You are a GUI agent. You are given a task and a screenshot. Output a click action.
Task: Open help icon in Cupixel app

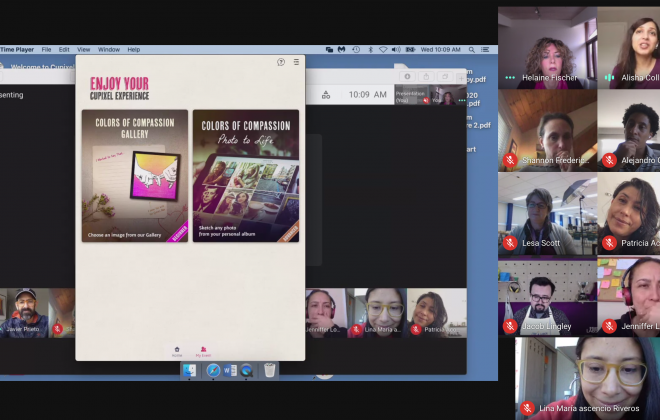(x=281, y=62)
